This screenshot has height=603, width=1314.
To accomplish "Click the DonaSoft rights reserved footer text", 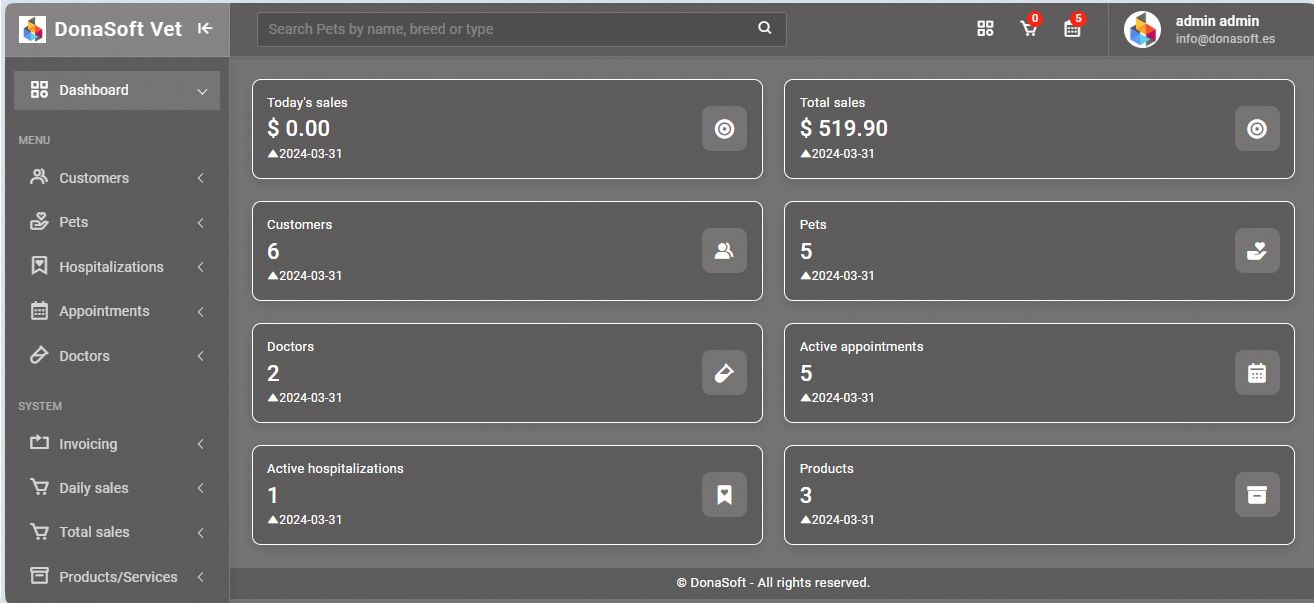I will (x=773, y=582).
